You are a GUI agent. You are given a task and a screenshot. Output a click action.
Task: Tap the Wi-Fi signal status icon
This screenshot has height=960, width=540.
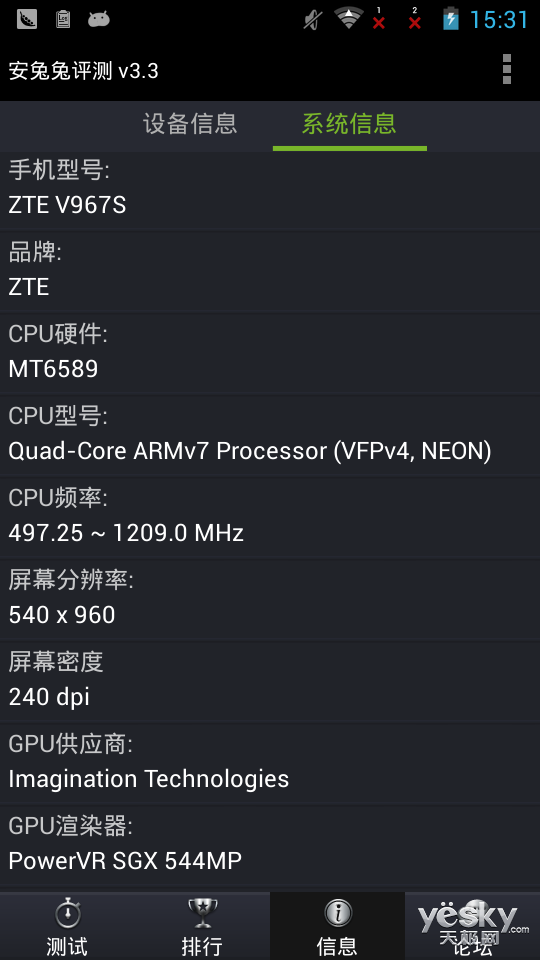click(349, 18)
